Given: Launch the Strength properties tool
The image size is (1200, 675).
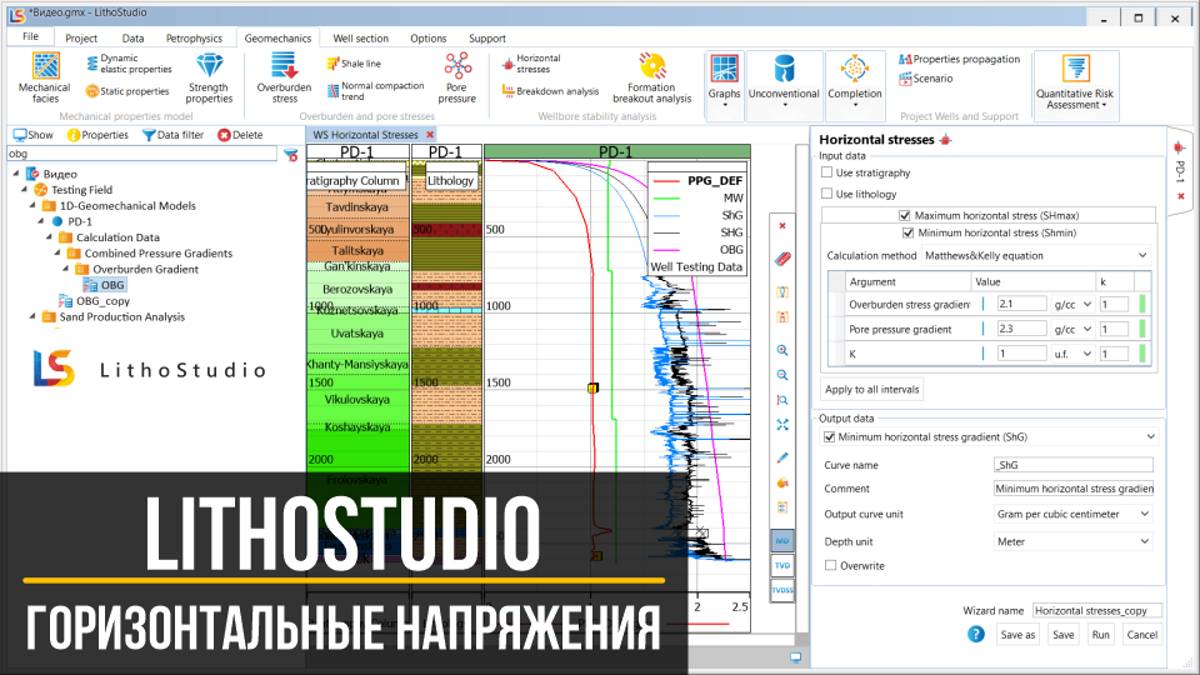Looking at the screenshot, I should [x=209, y=78].
